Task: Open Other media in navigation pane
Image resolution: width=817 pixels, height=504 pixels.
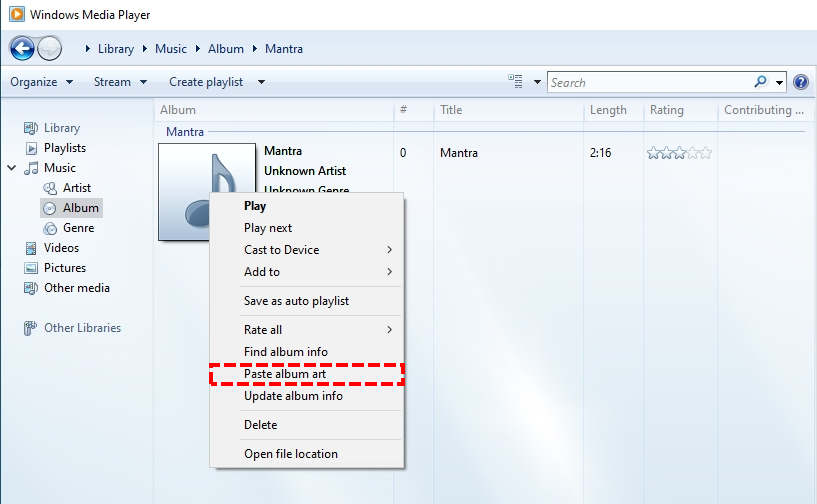Action: [77, 288]
